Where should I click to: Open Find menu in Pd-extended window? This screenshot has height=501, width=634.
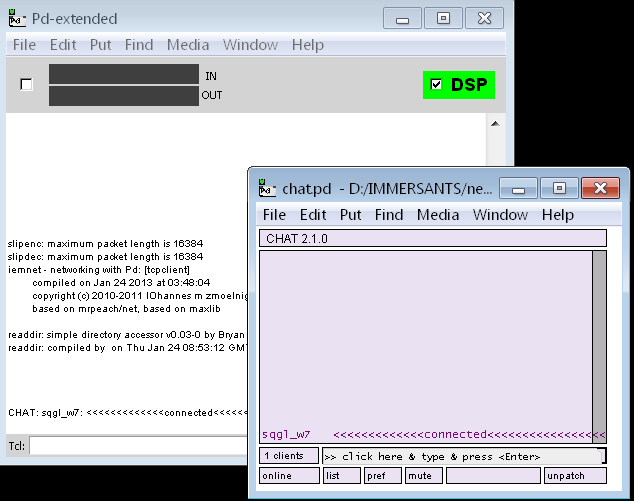pos(139,45)
